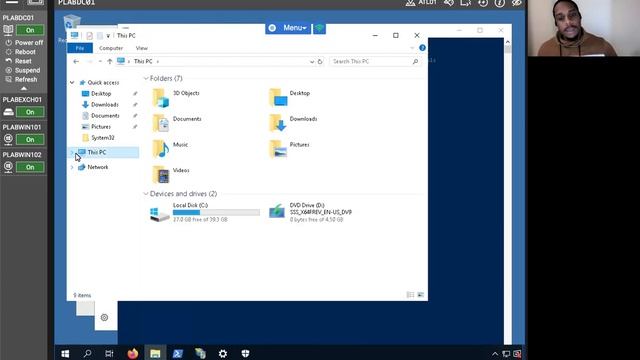Screen dimensions: 640x360
Task: Click the This PC address bar path
Action: (x=143, y=61)
